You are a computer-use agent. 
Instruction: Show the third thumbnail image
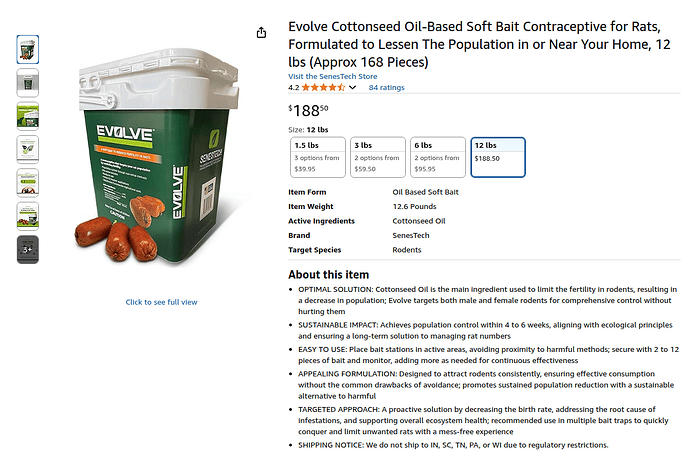pos(28,116)
